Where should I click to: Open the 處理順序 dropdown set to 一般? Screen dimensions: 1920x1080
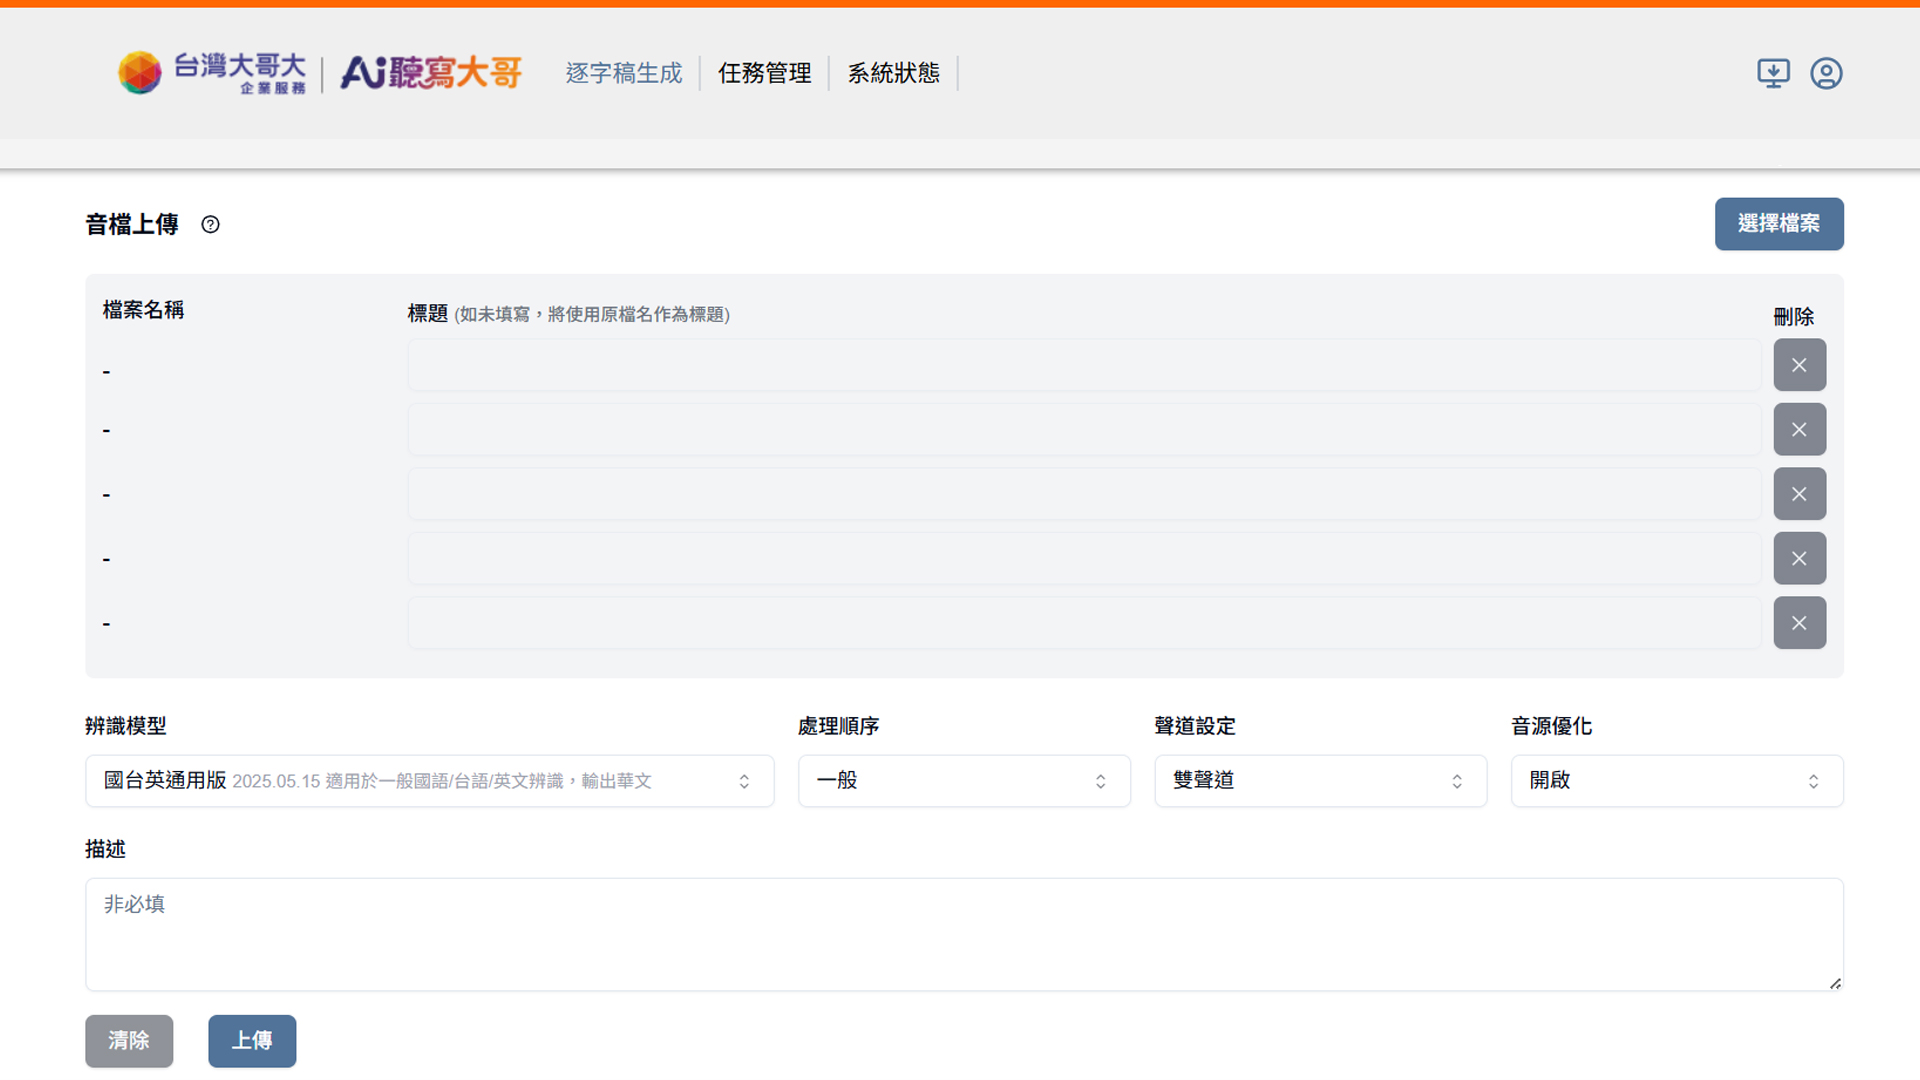(963, 781)
